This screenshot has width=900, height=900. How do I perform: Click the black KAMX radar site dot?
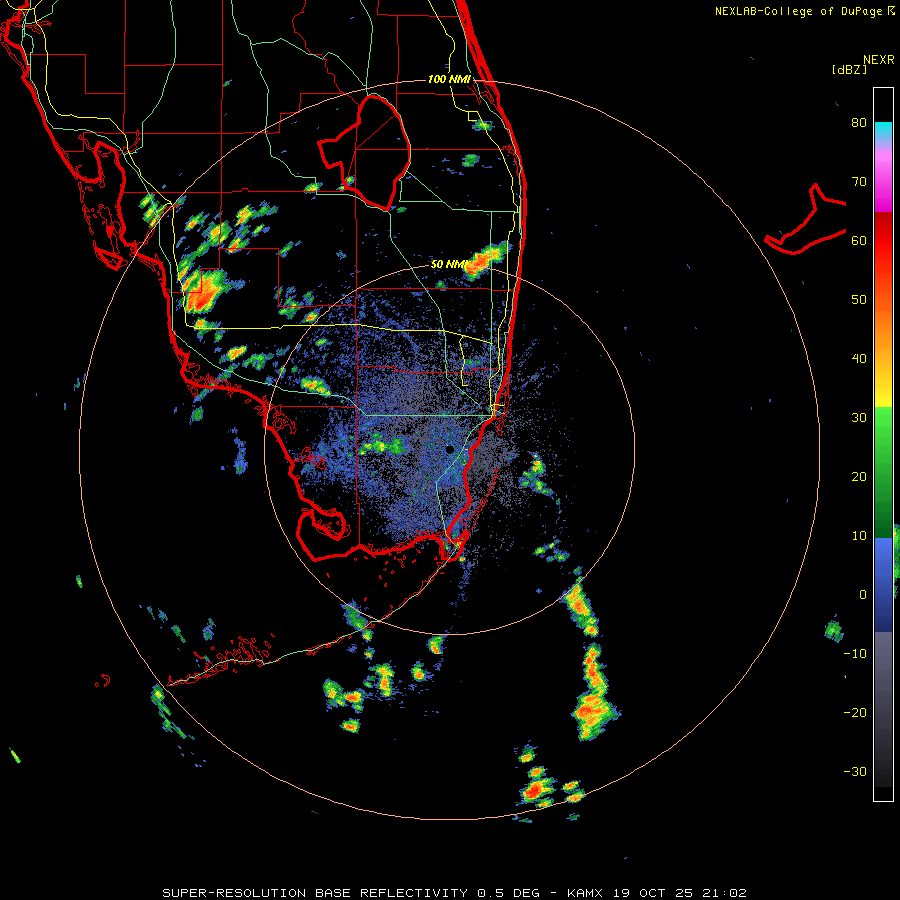(x=450, y=449)
